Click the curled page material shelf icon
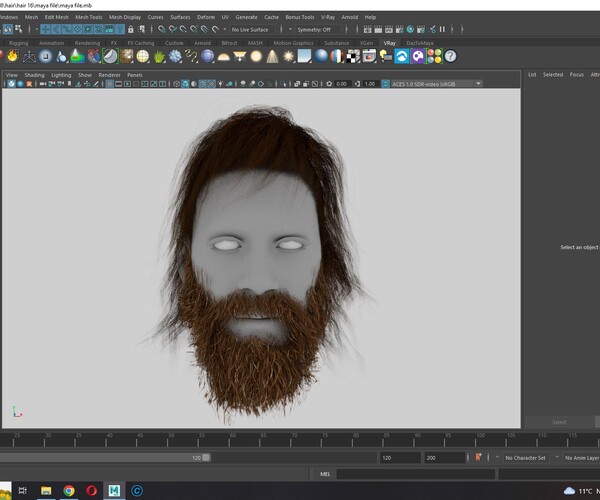 (x=111, y=56)
